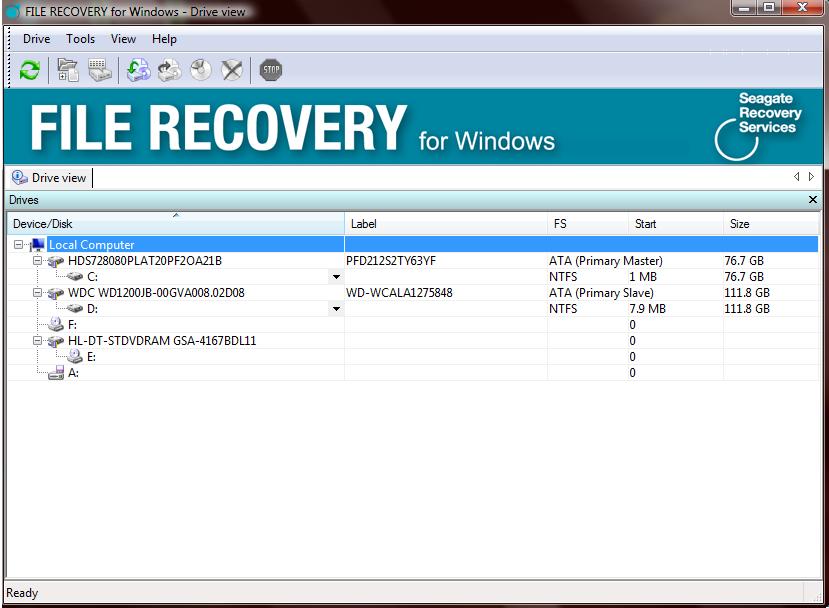Click the 76.7 GB size of C:

[744, 277]
